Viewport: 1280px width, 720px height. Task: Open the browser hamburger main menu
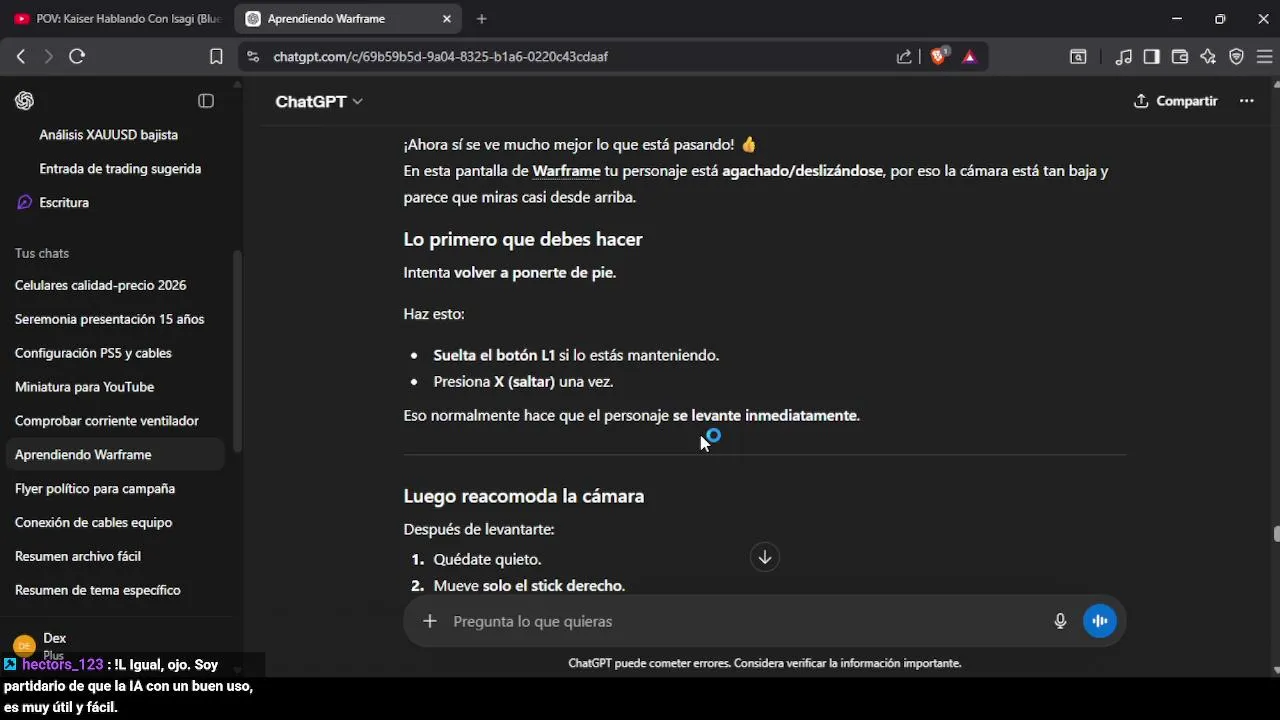(x=1264, y=57)
